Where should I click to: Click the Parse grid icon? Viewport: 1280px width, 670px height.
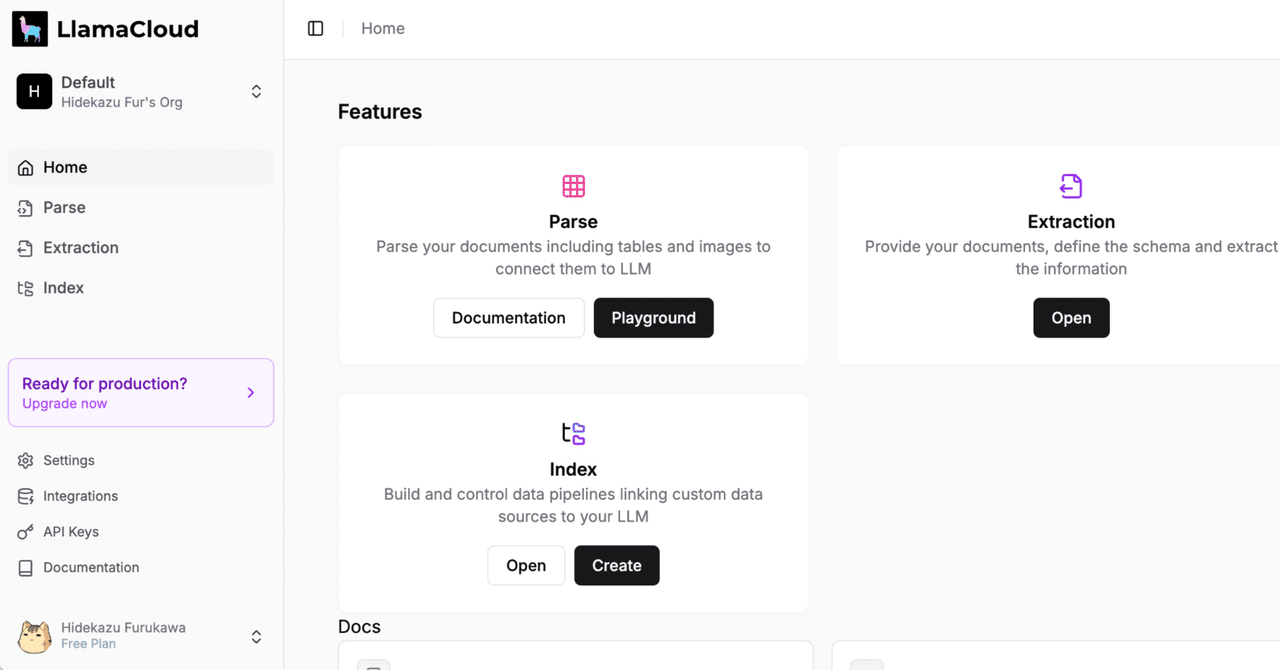click(x=573, y=186)
